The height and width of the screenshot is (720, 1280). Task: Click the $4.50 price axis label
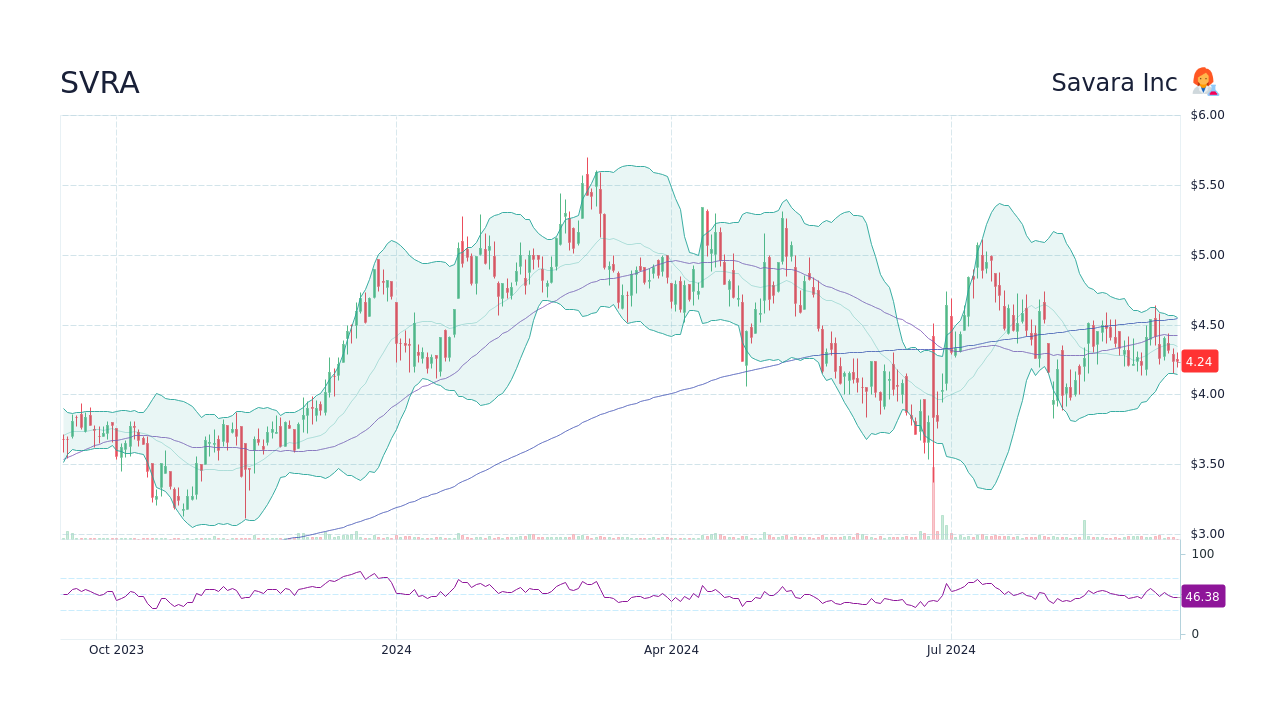coord(1207,325)
